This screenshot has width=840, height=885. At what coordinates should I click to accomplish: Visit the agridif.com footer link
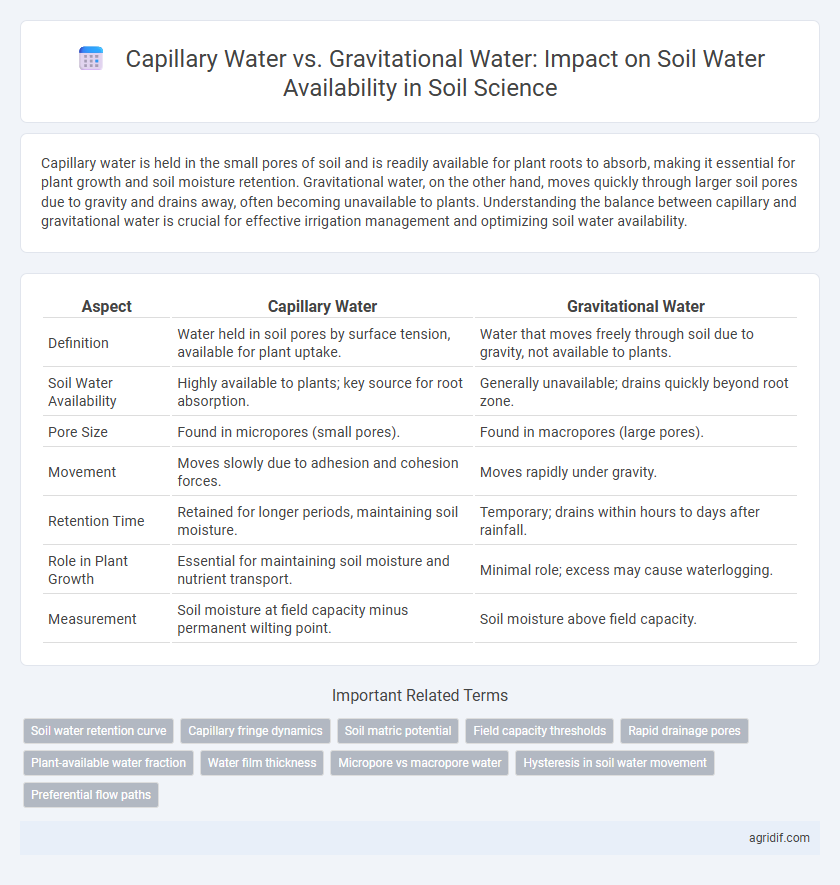tap(779, 838)
